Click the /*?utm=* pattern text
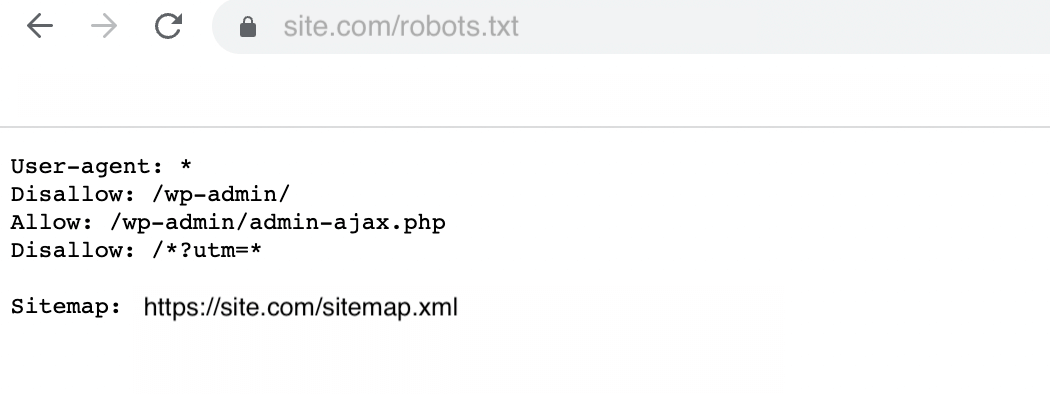The image size is (1050, 394). [x=206, y=251]
